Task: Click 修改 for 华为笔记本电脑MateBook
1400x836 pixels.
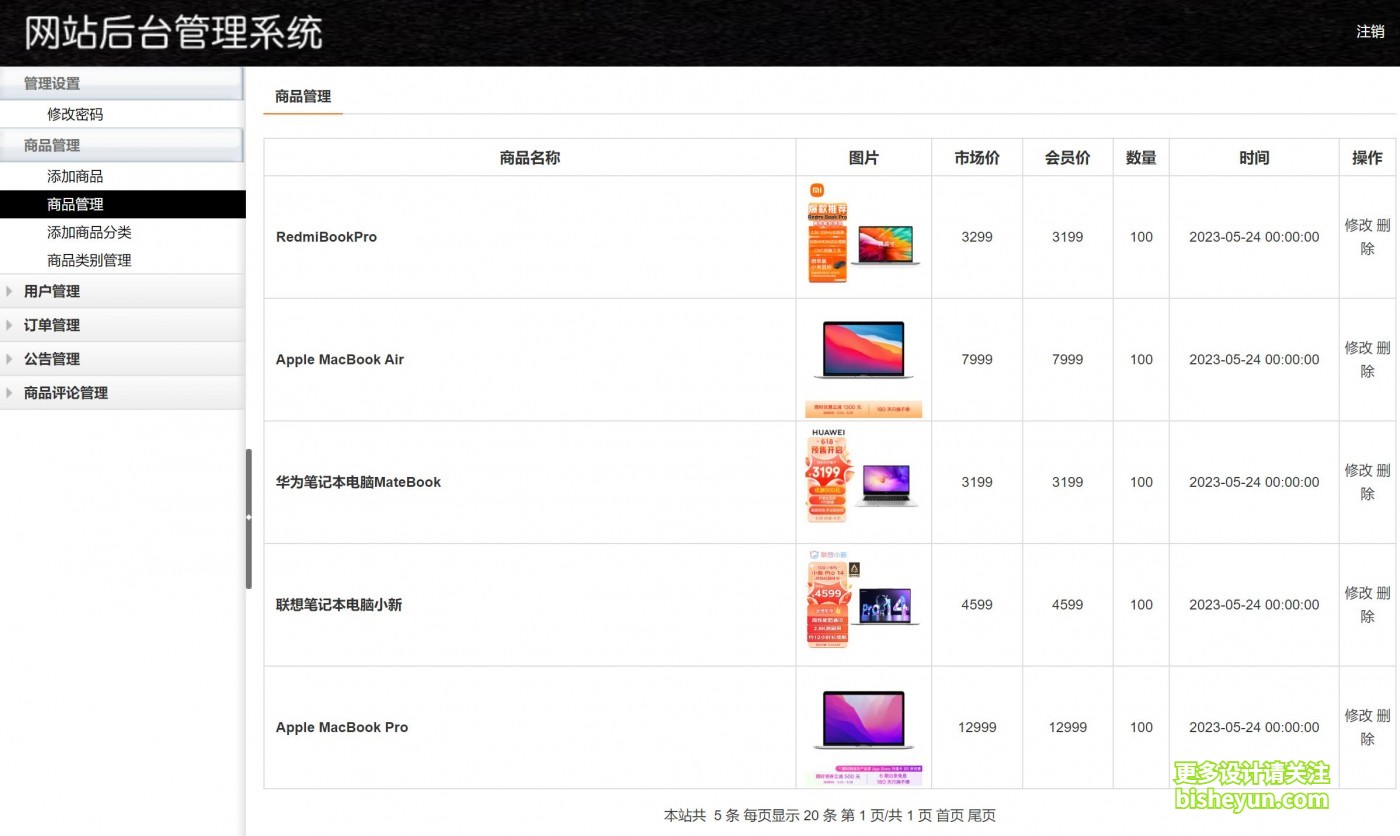Action: pos(1359,470)
